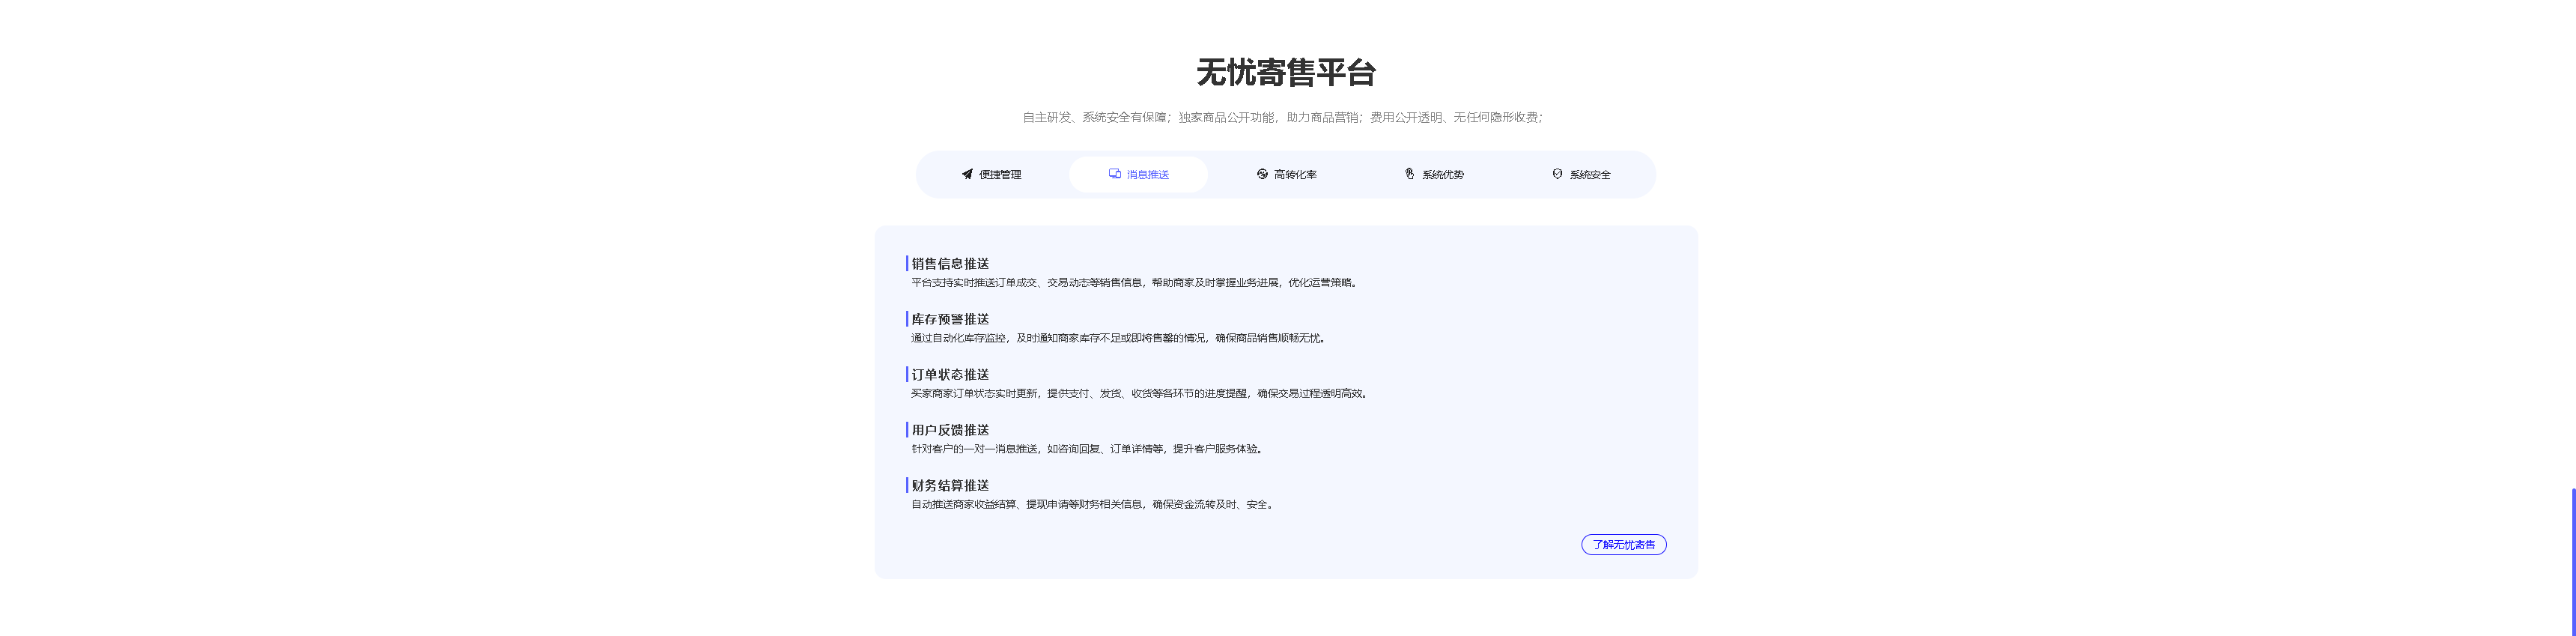Show the 系统优势 tab label
This screenshot has width=2576, height=636.
click(x=1442, y=175)
